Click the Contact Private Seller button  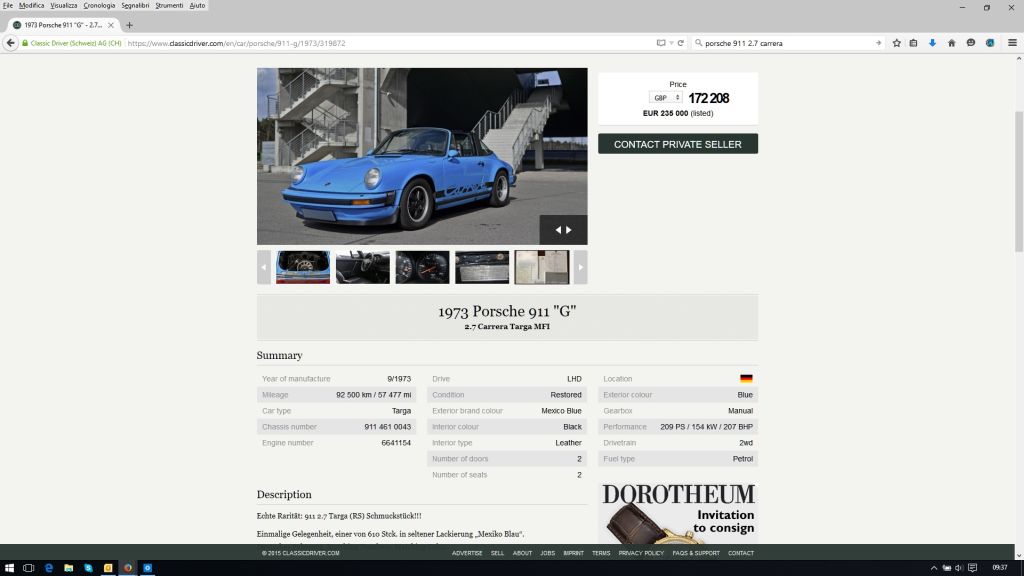[x=678, y=144]
